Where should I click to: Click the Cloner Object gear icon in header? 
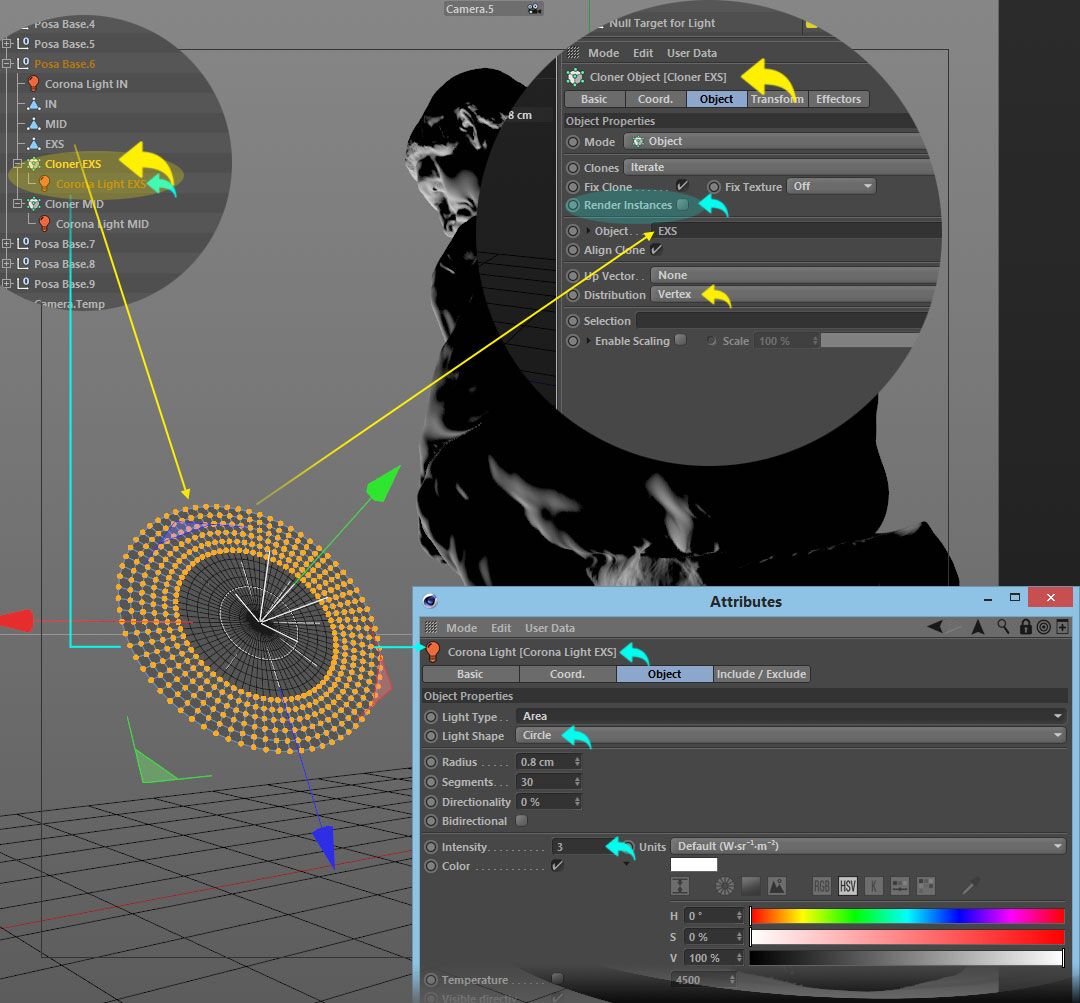[575, 77]
